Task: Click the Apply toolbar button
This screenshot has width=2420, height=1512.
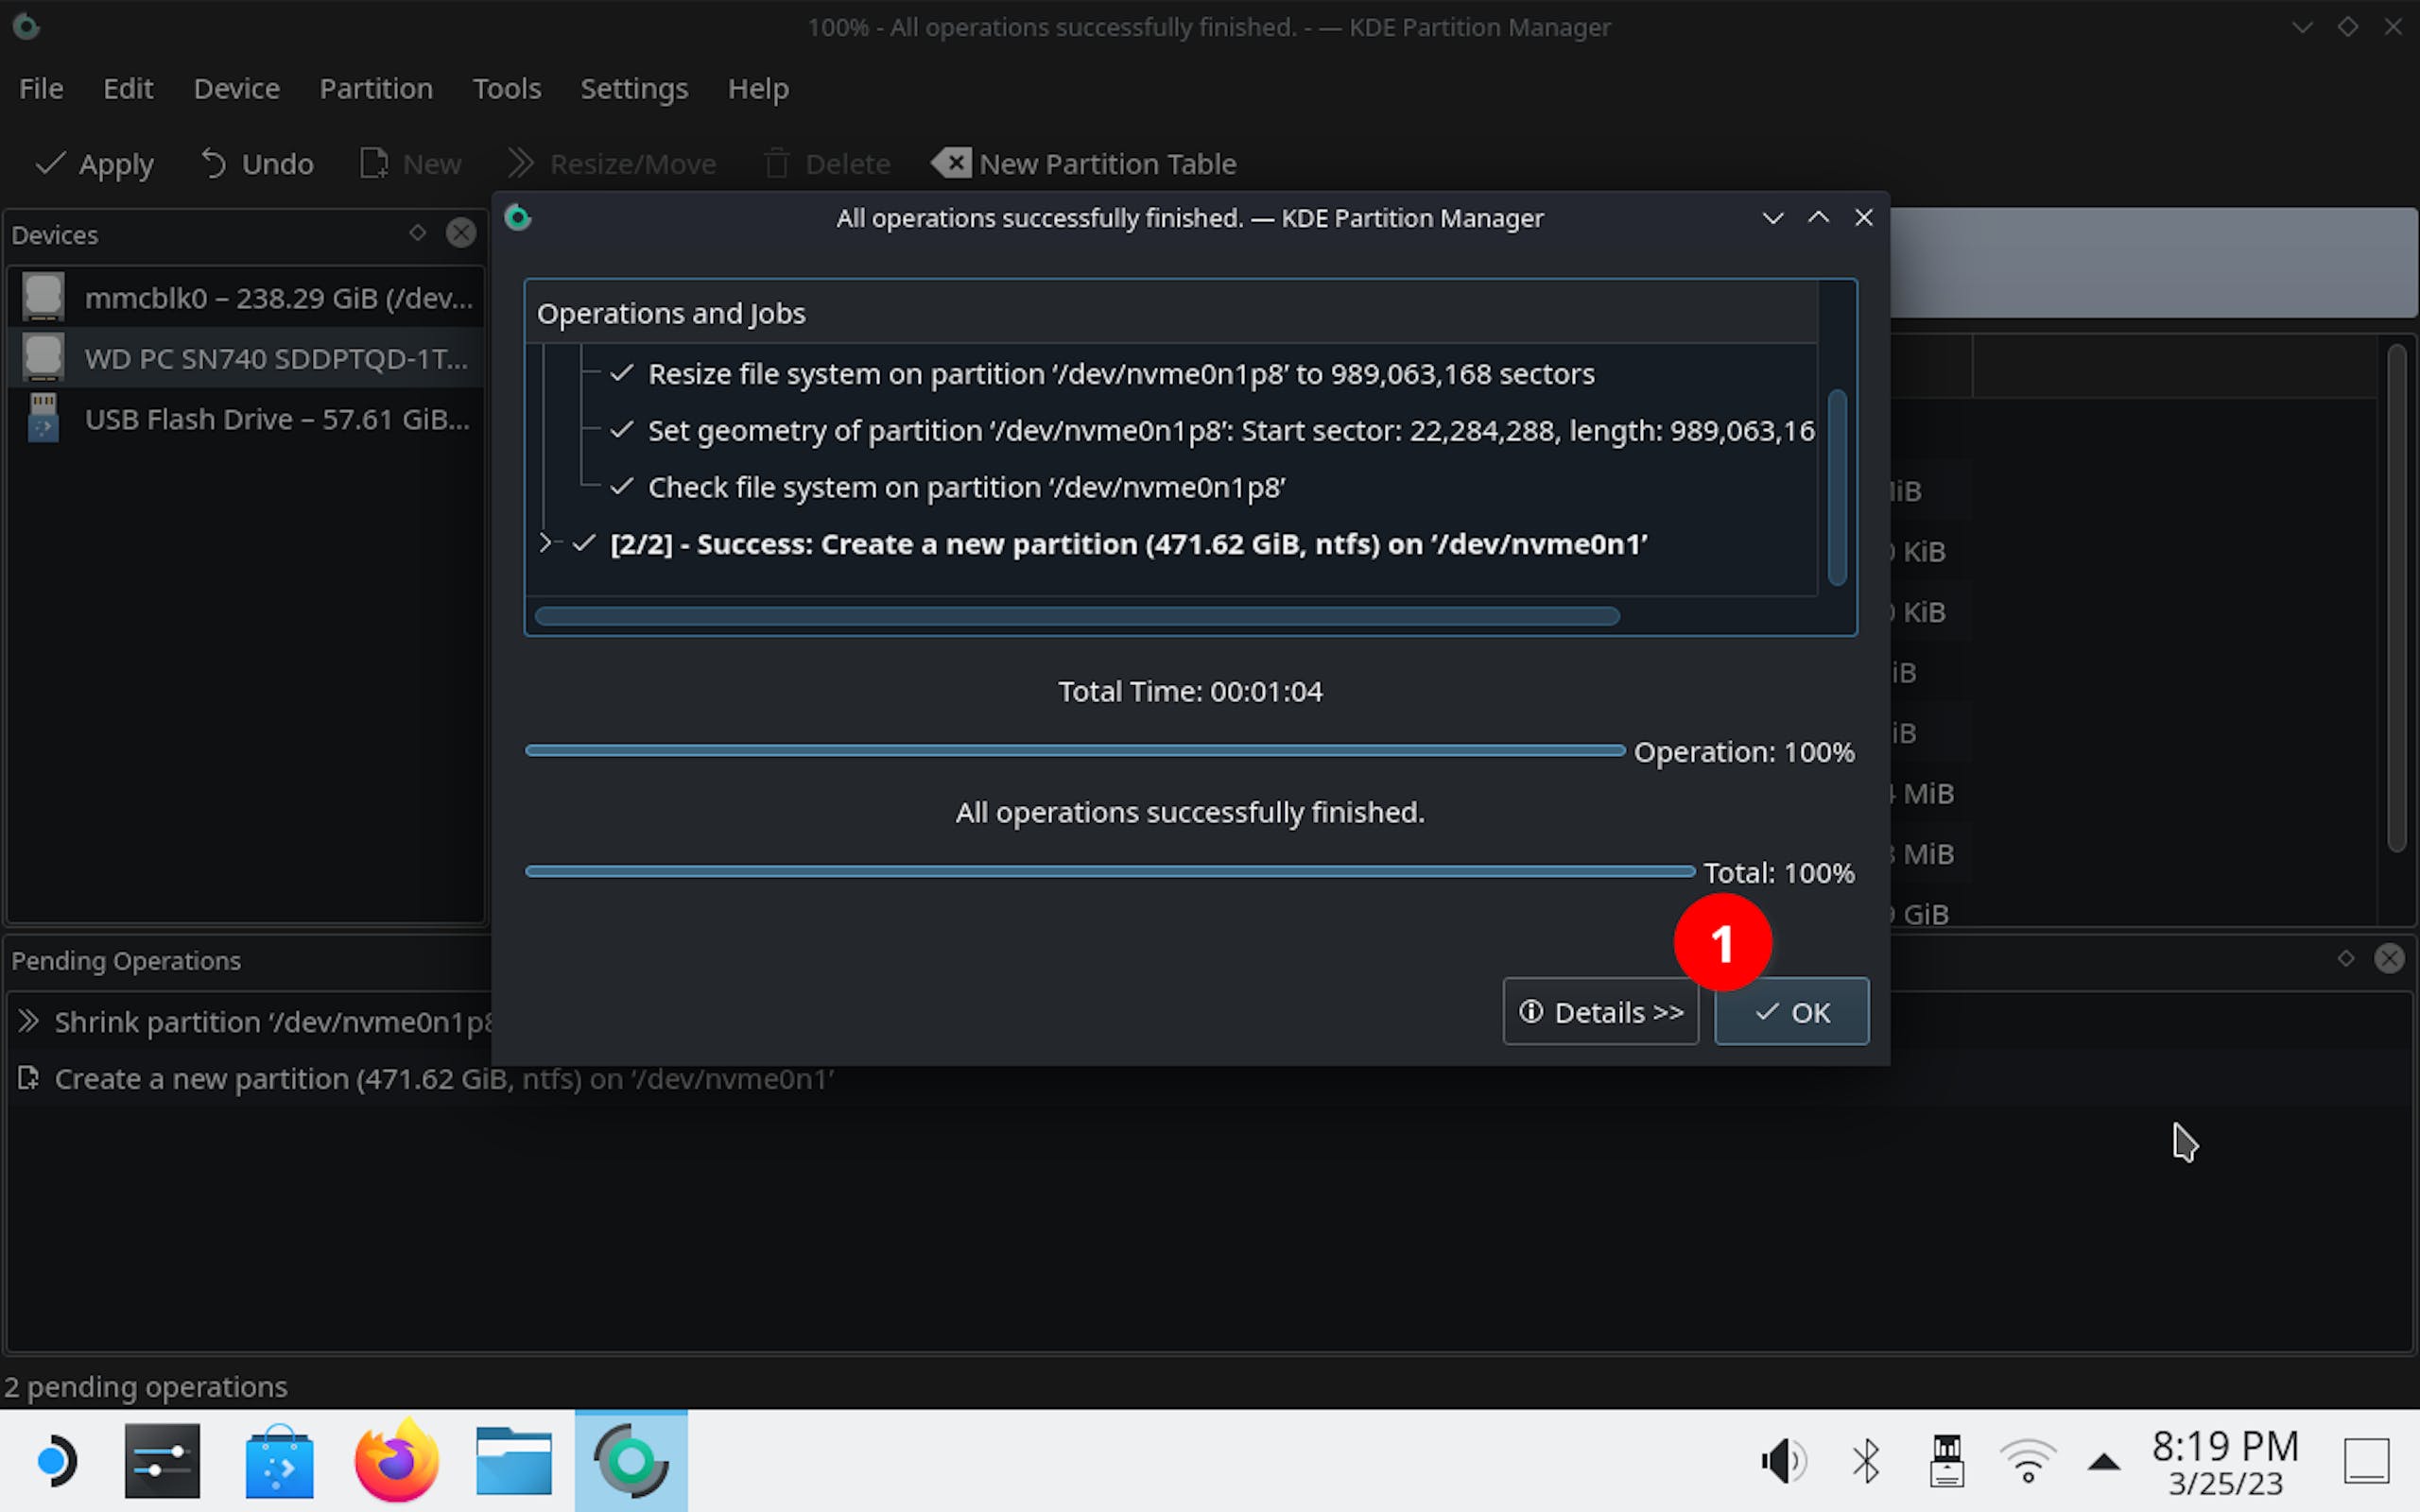Action: pyautogui.click(x=95, y=164)
